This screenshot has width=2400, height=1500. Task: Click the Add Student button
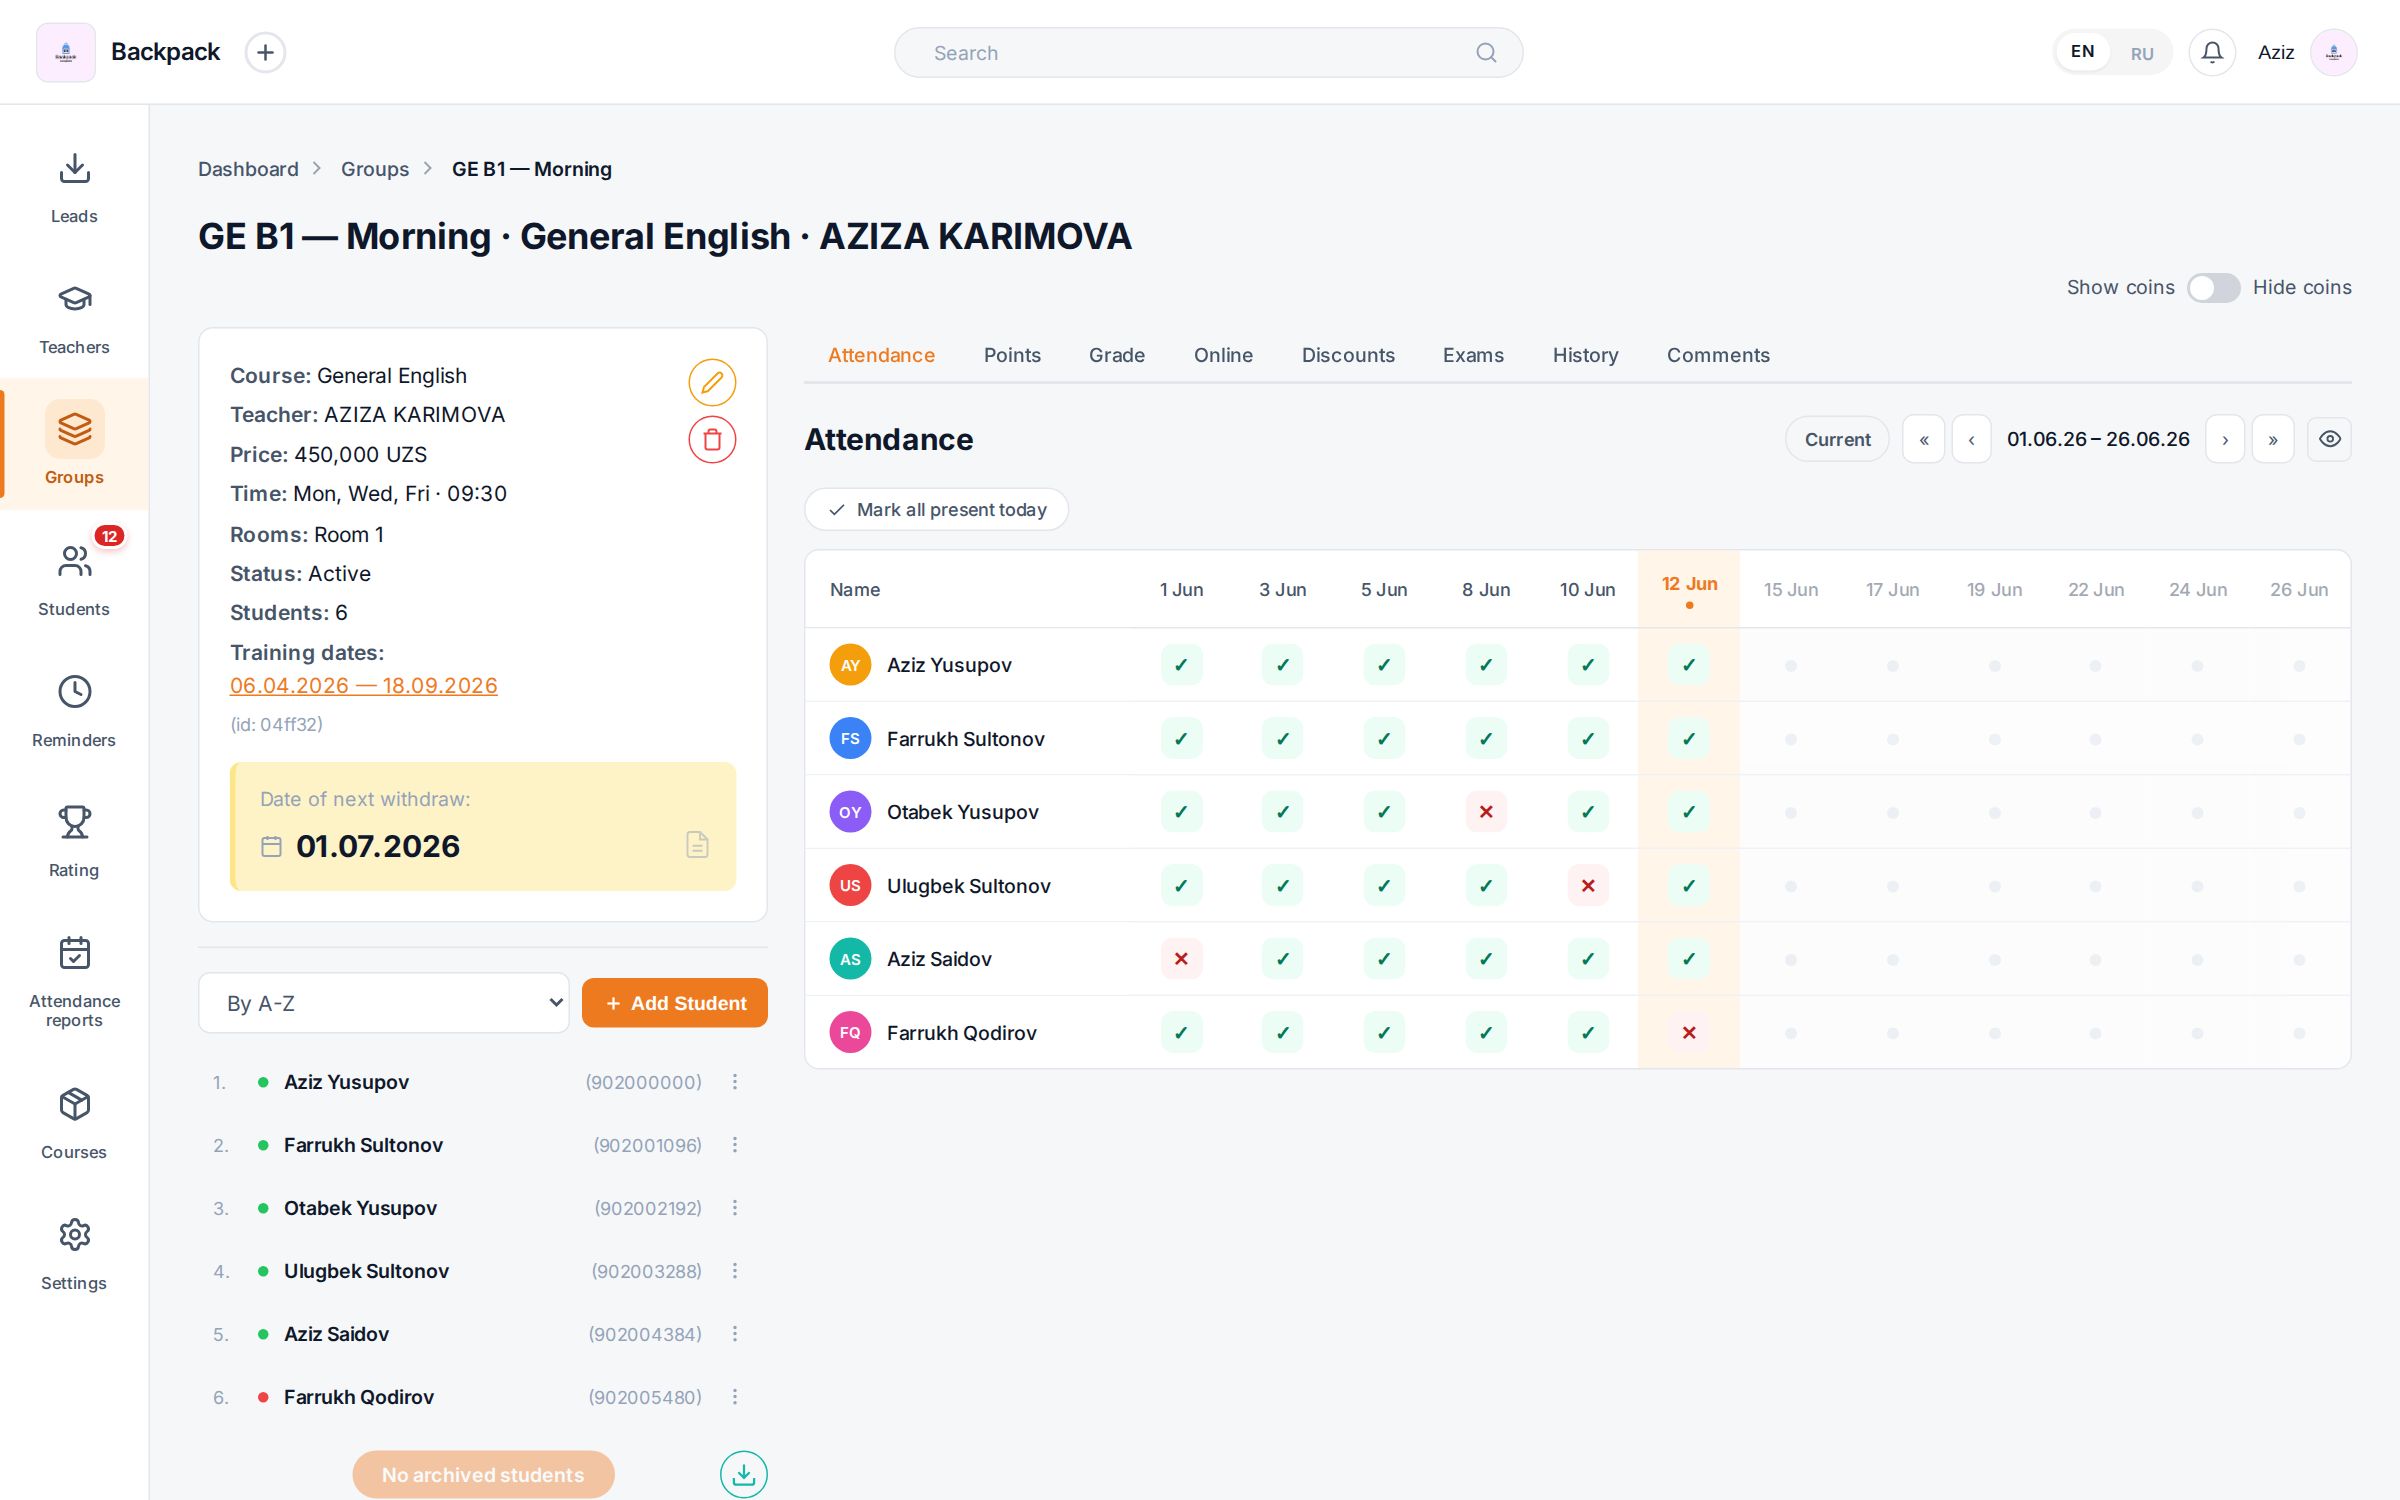click(675, 1003)
